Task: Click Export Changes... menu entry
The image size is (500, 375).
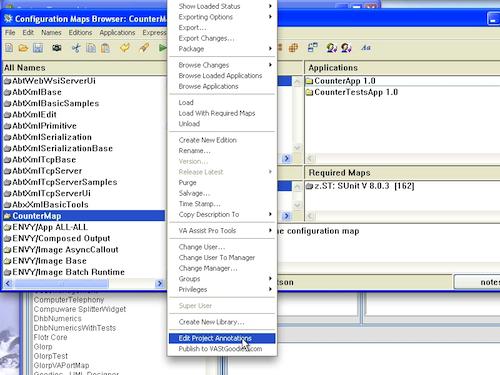Action: [x=222, y=38]
